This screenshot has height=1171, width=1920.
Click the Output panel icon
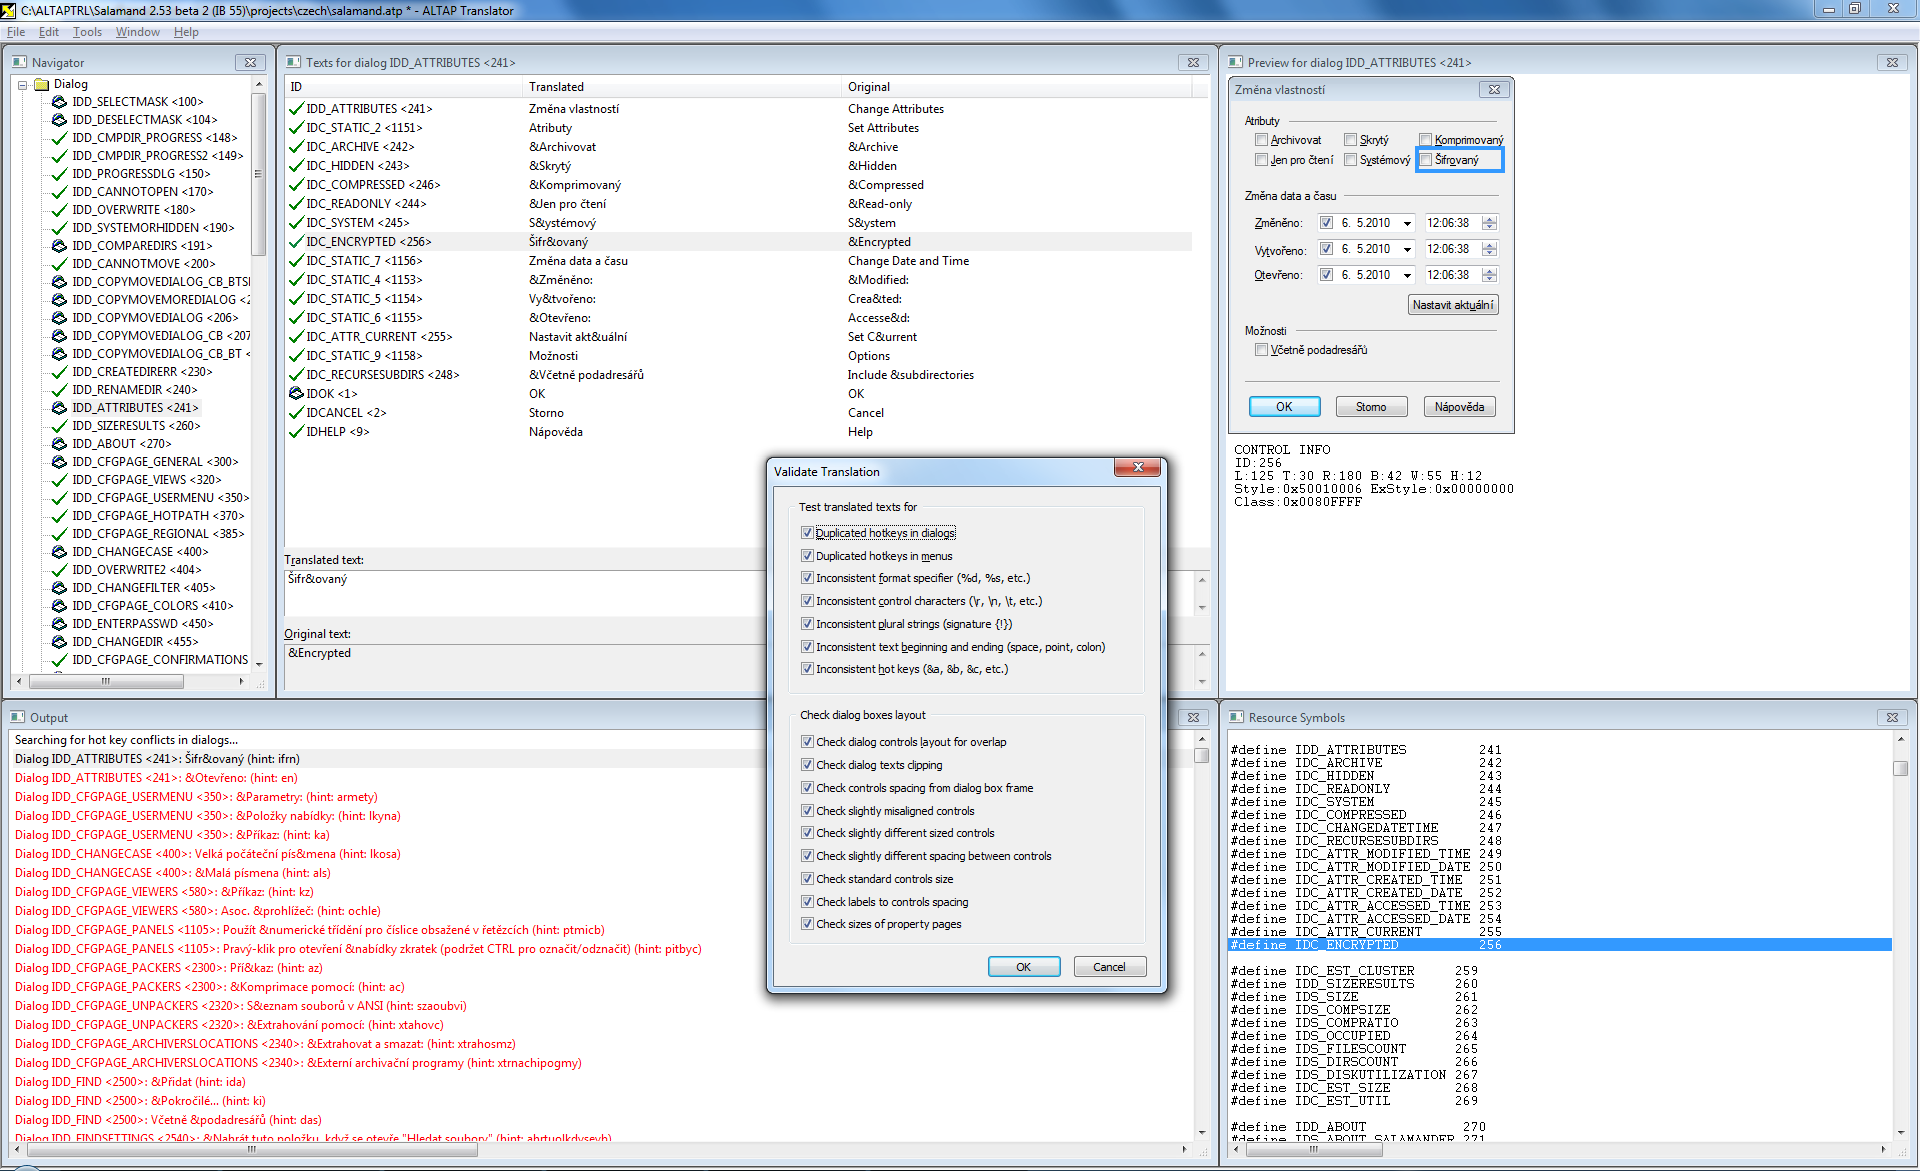click(x=18, y=717)
